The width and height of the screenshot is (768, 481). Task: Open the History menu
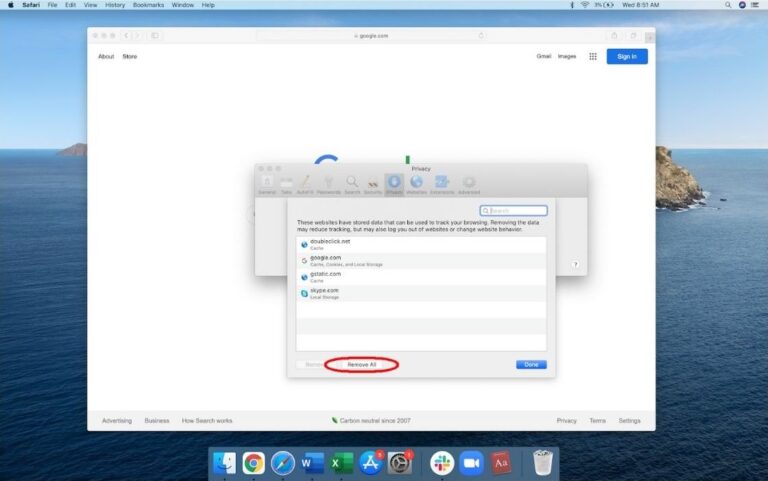point(115,5)
